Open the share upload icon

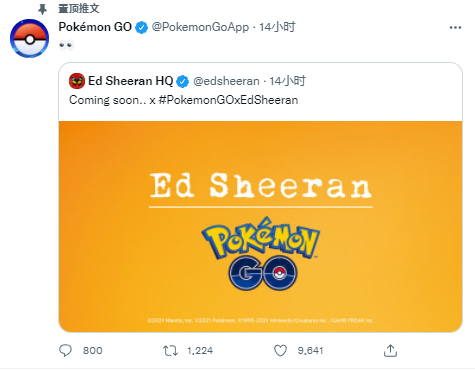click(390, 351)
